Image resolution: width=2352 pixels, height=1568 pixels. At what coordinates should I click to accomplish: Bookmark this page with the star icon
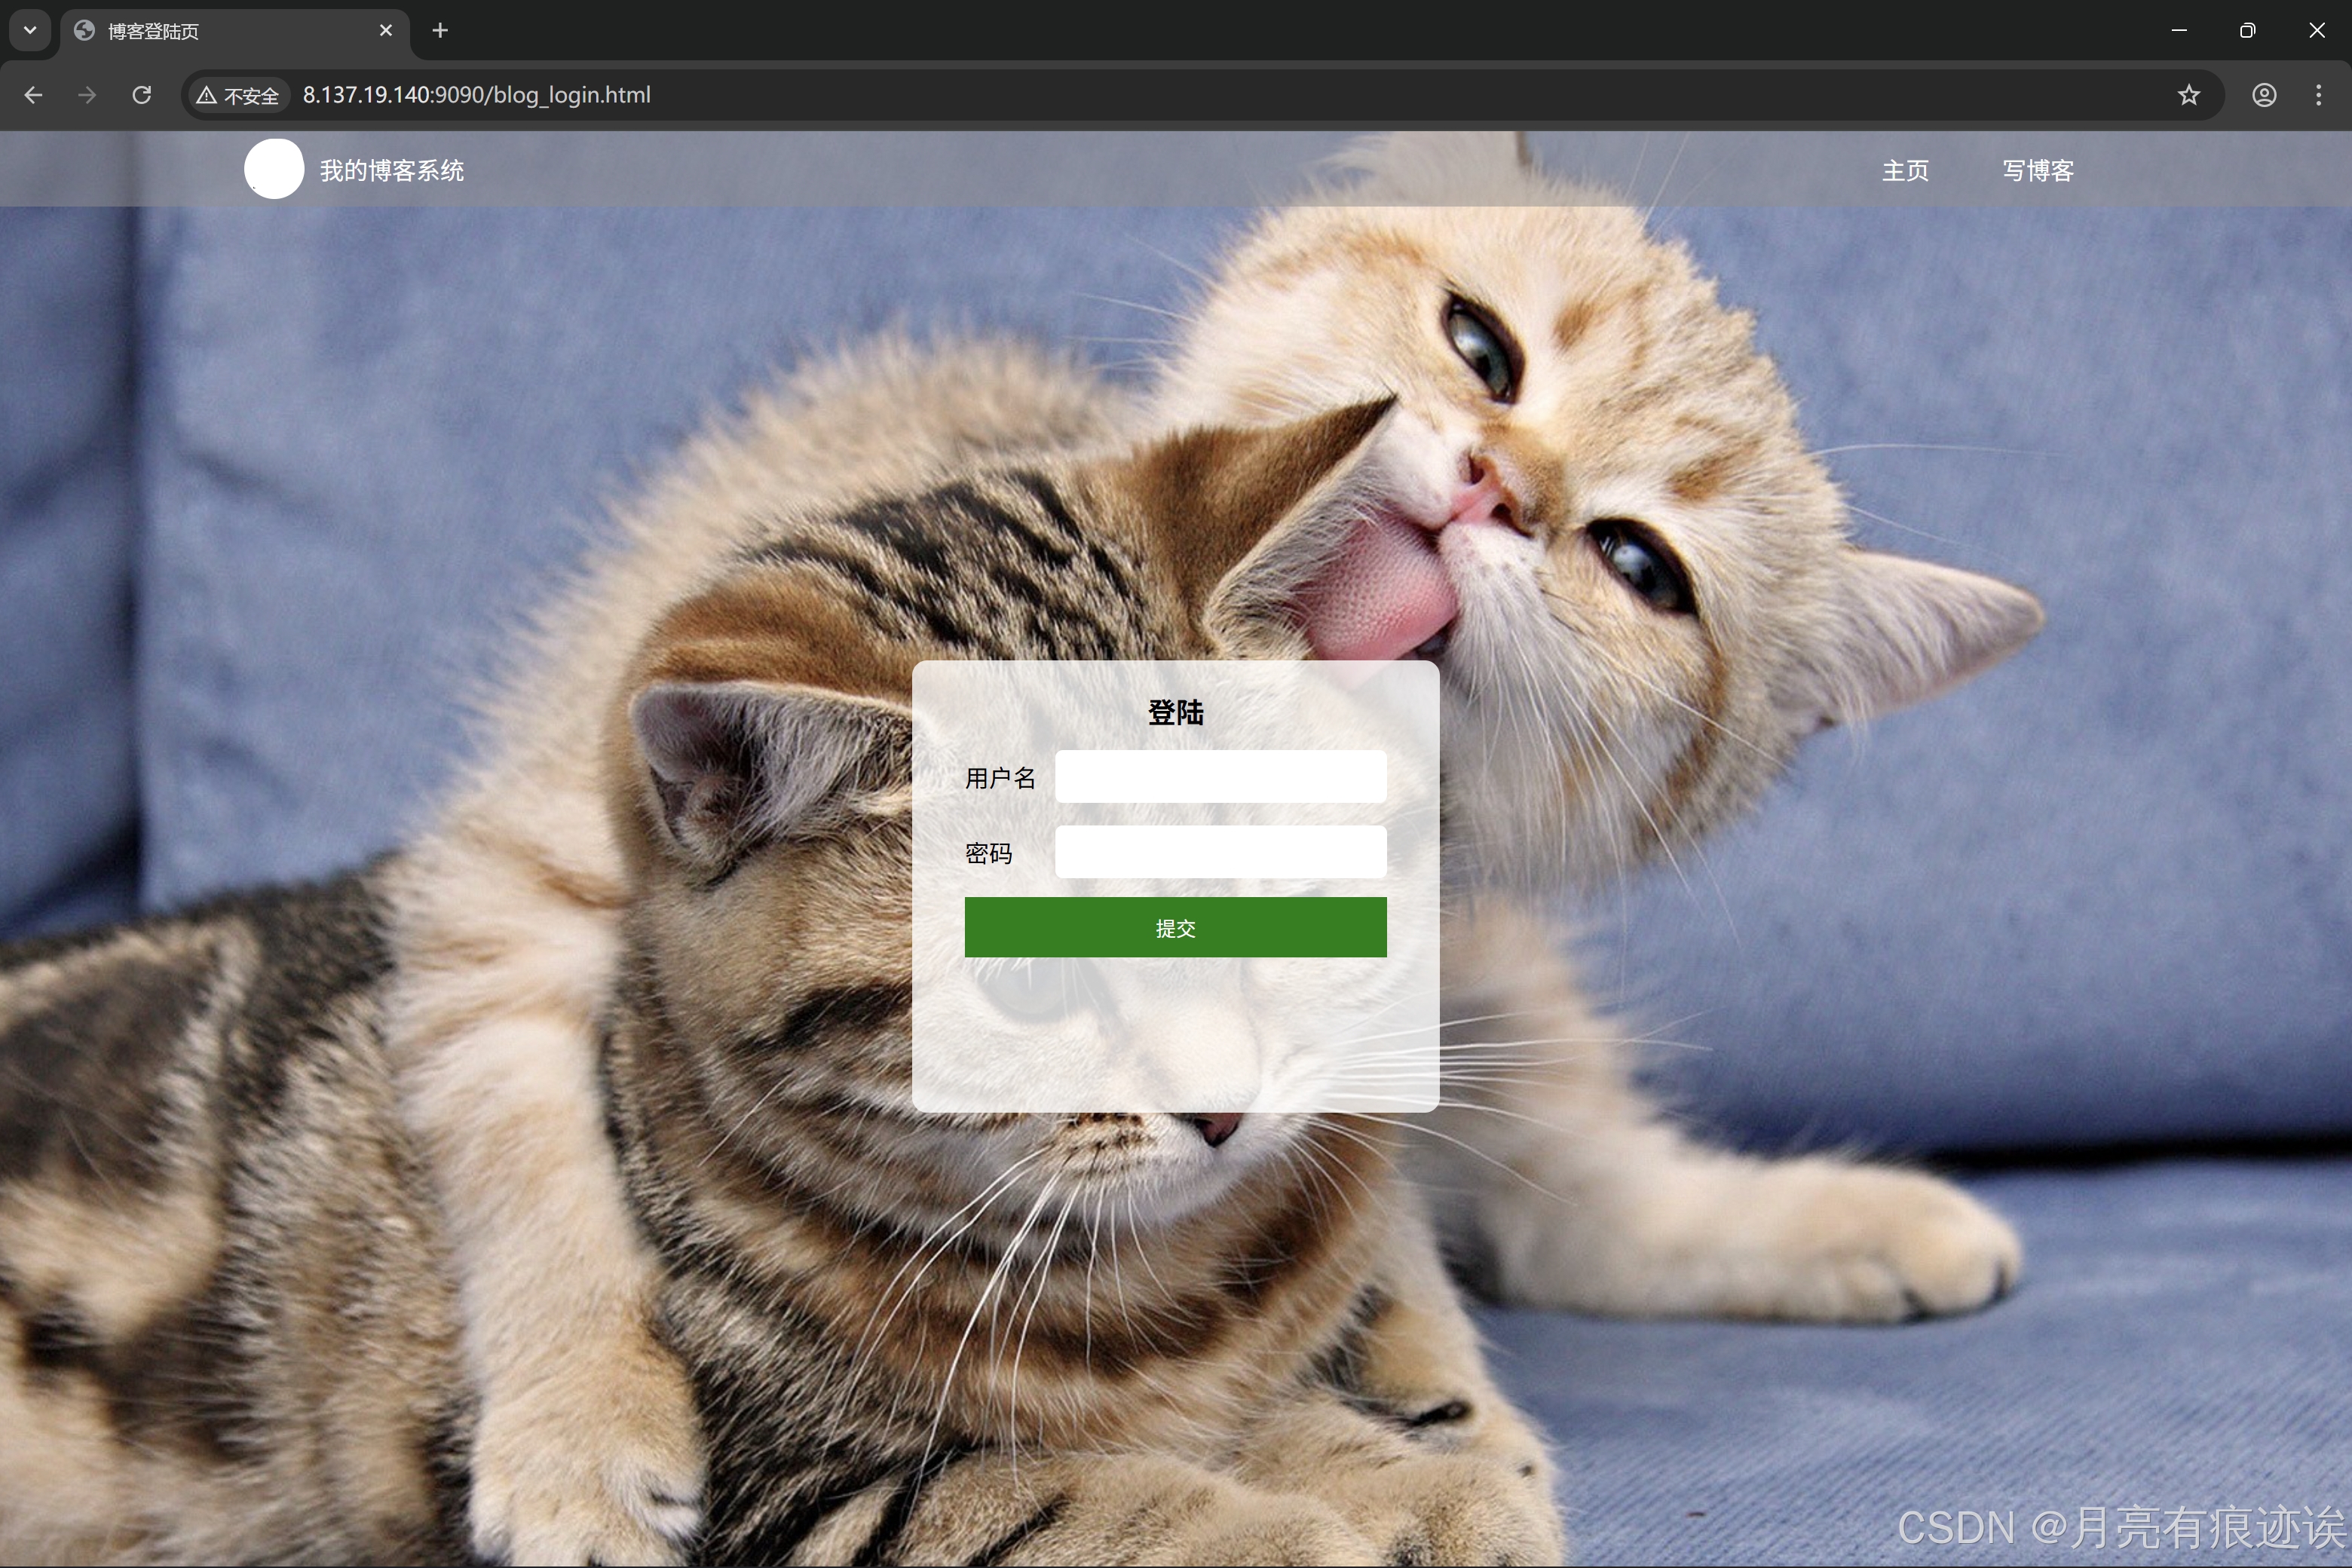click(2189, 95)
